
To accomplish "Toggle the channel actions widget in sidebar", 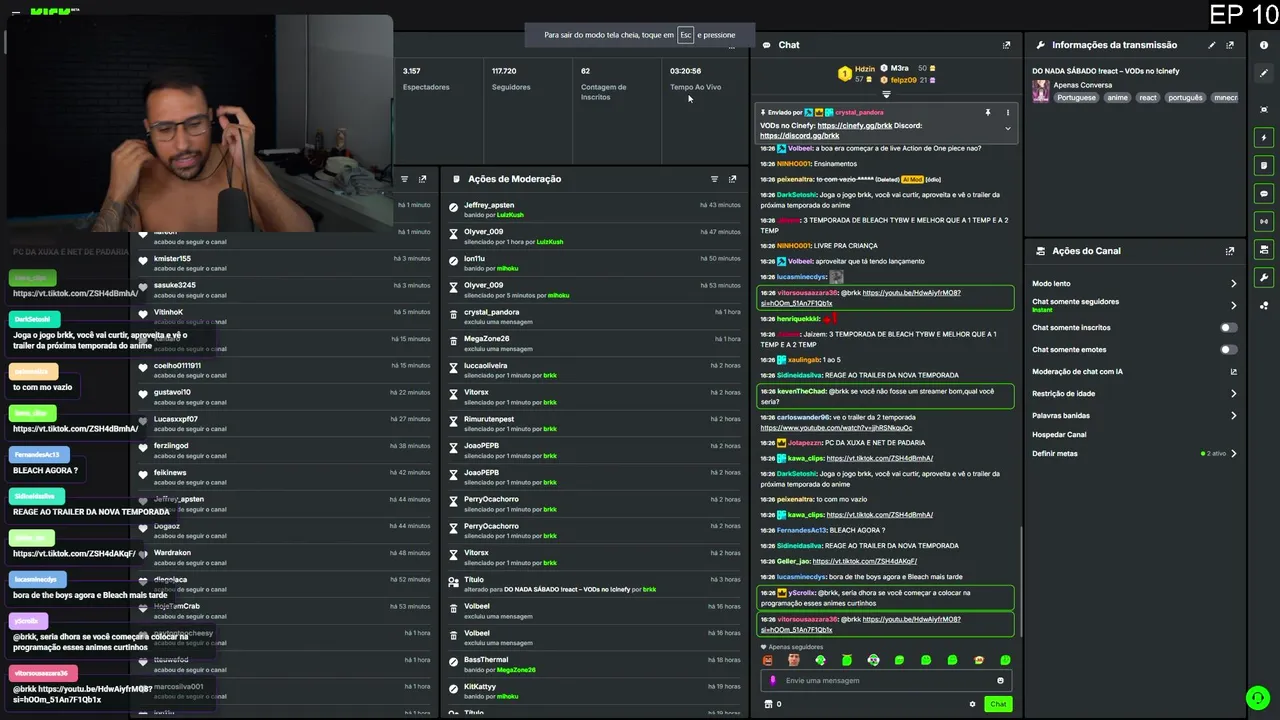I will [1264, 249].
